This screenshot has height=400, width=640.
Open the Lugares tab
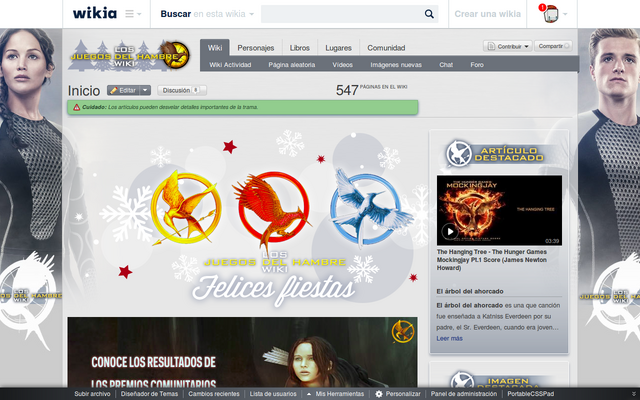click(x=338, y=48)
